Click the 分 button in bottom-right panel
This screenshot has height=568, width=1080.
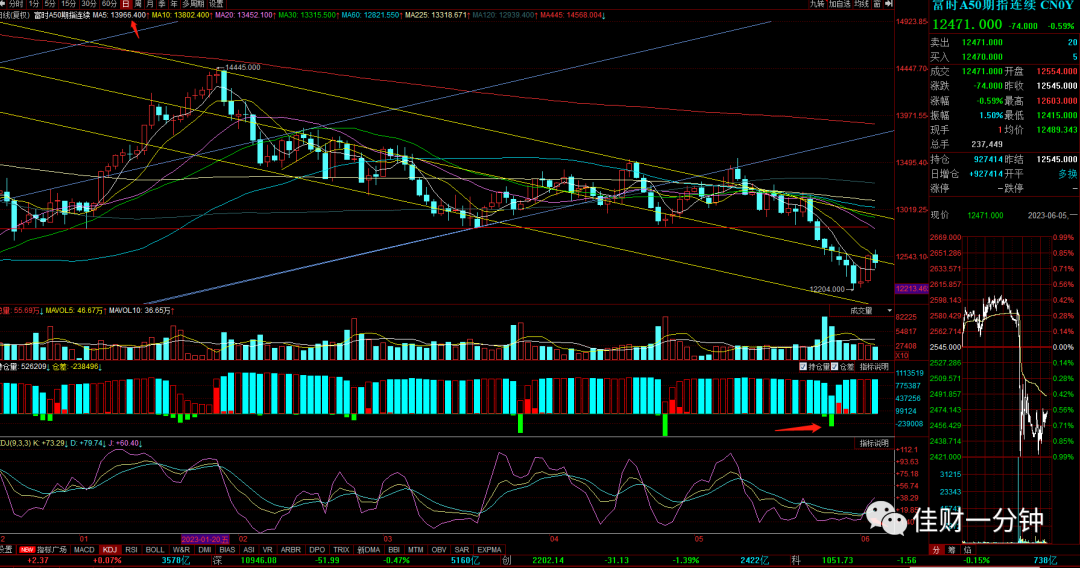(x=936, y=549)
